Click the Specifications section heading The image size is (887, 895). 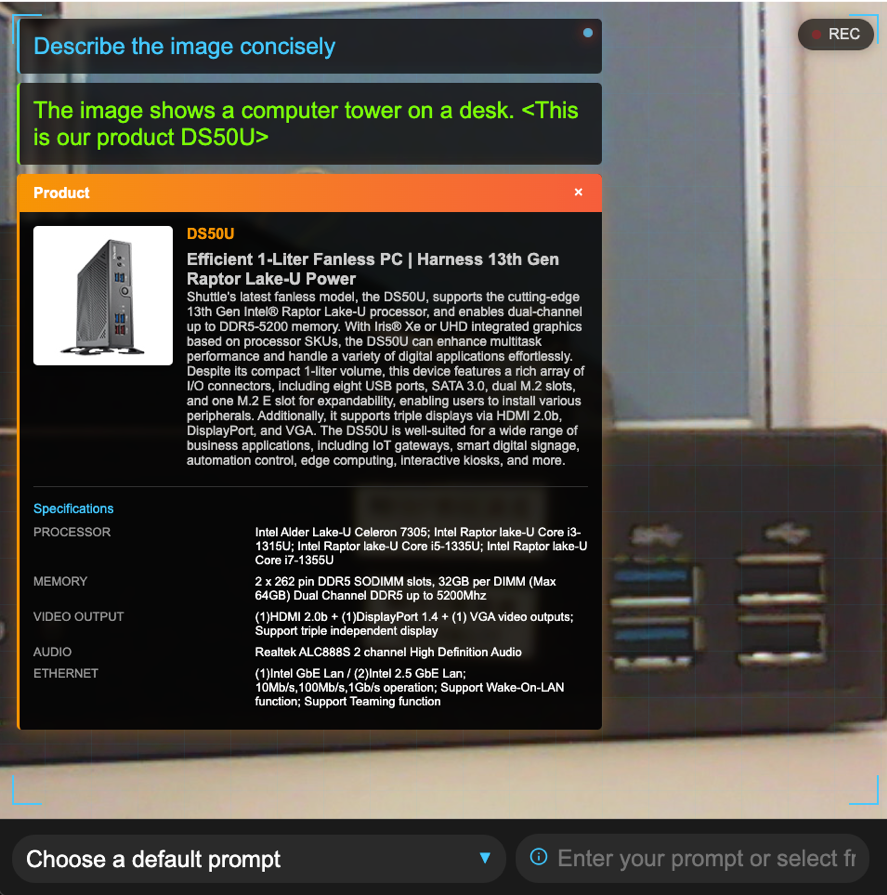tap(74, 509)
